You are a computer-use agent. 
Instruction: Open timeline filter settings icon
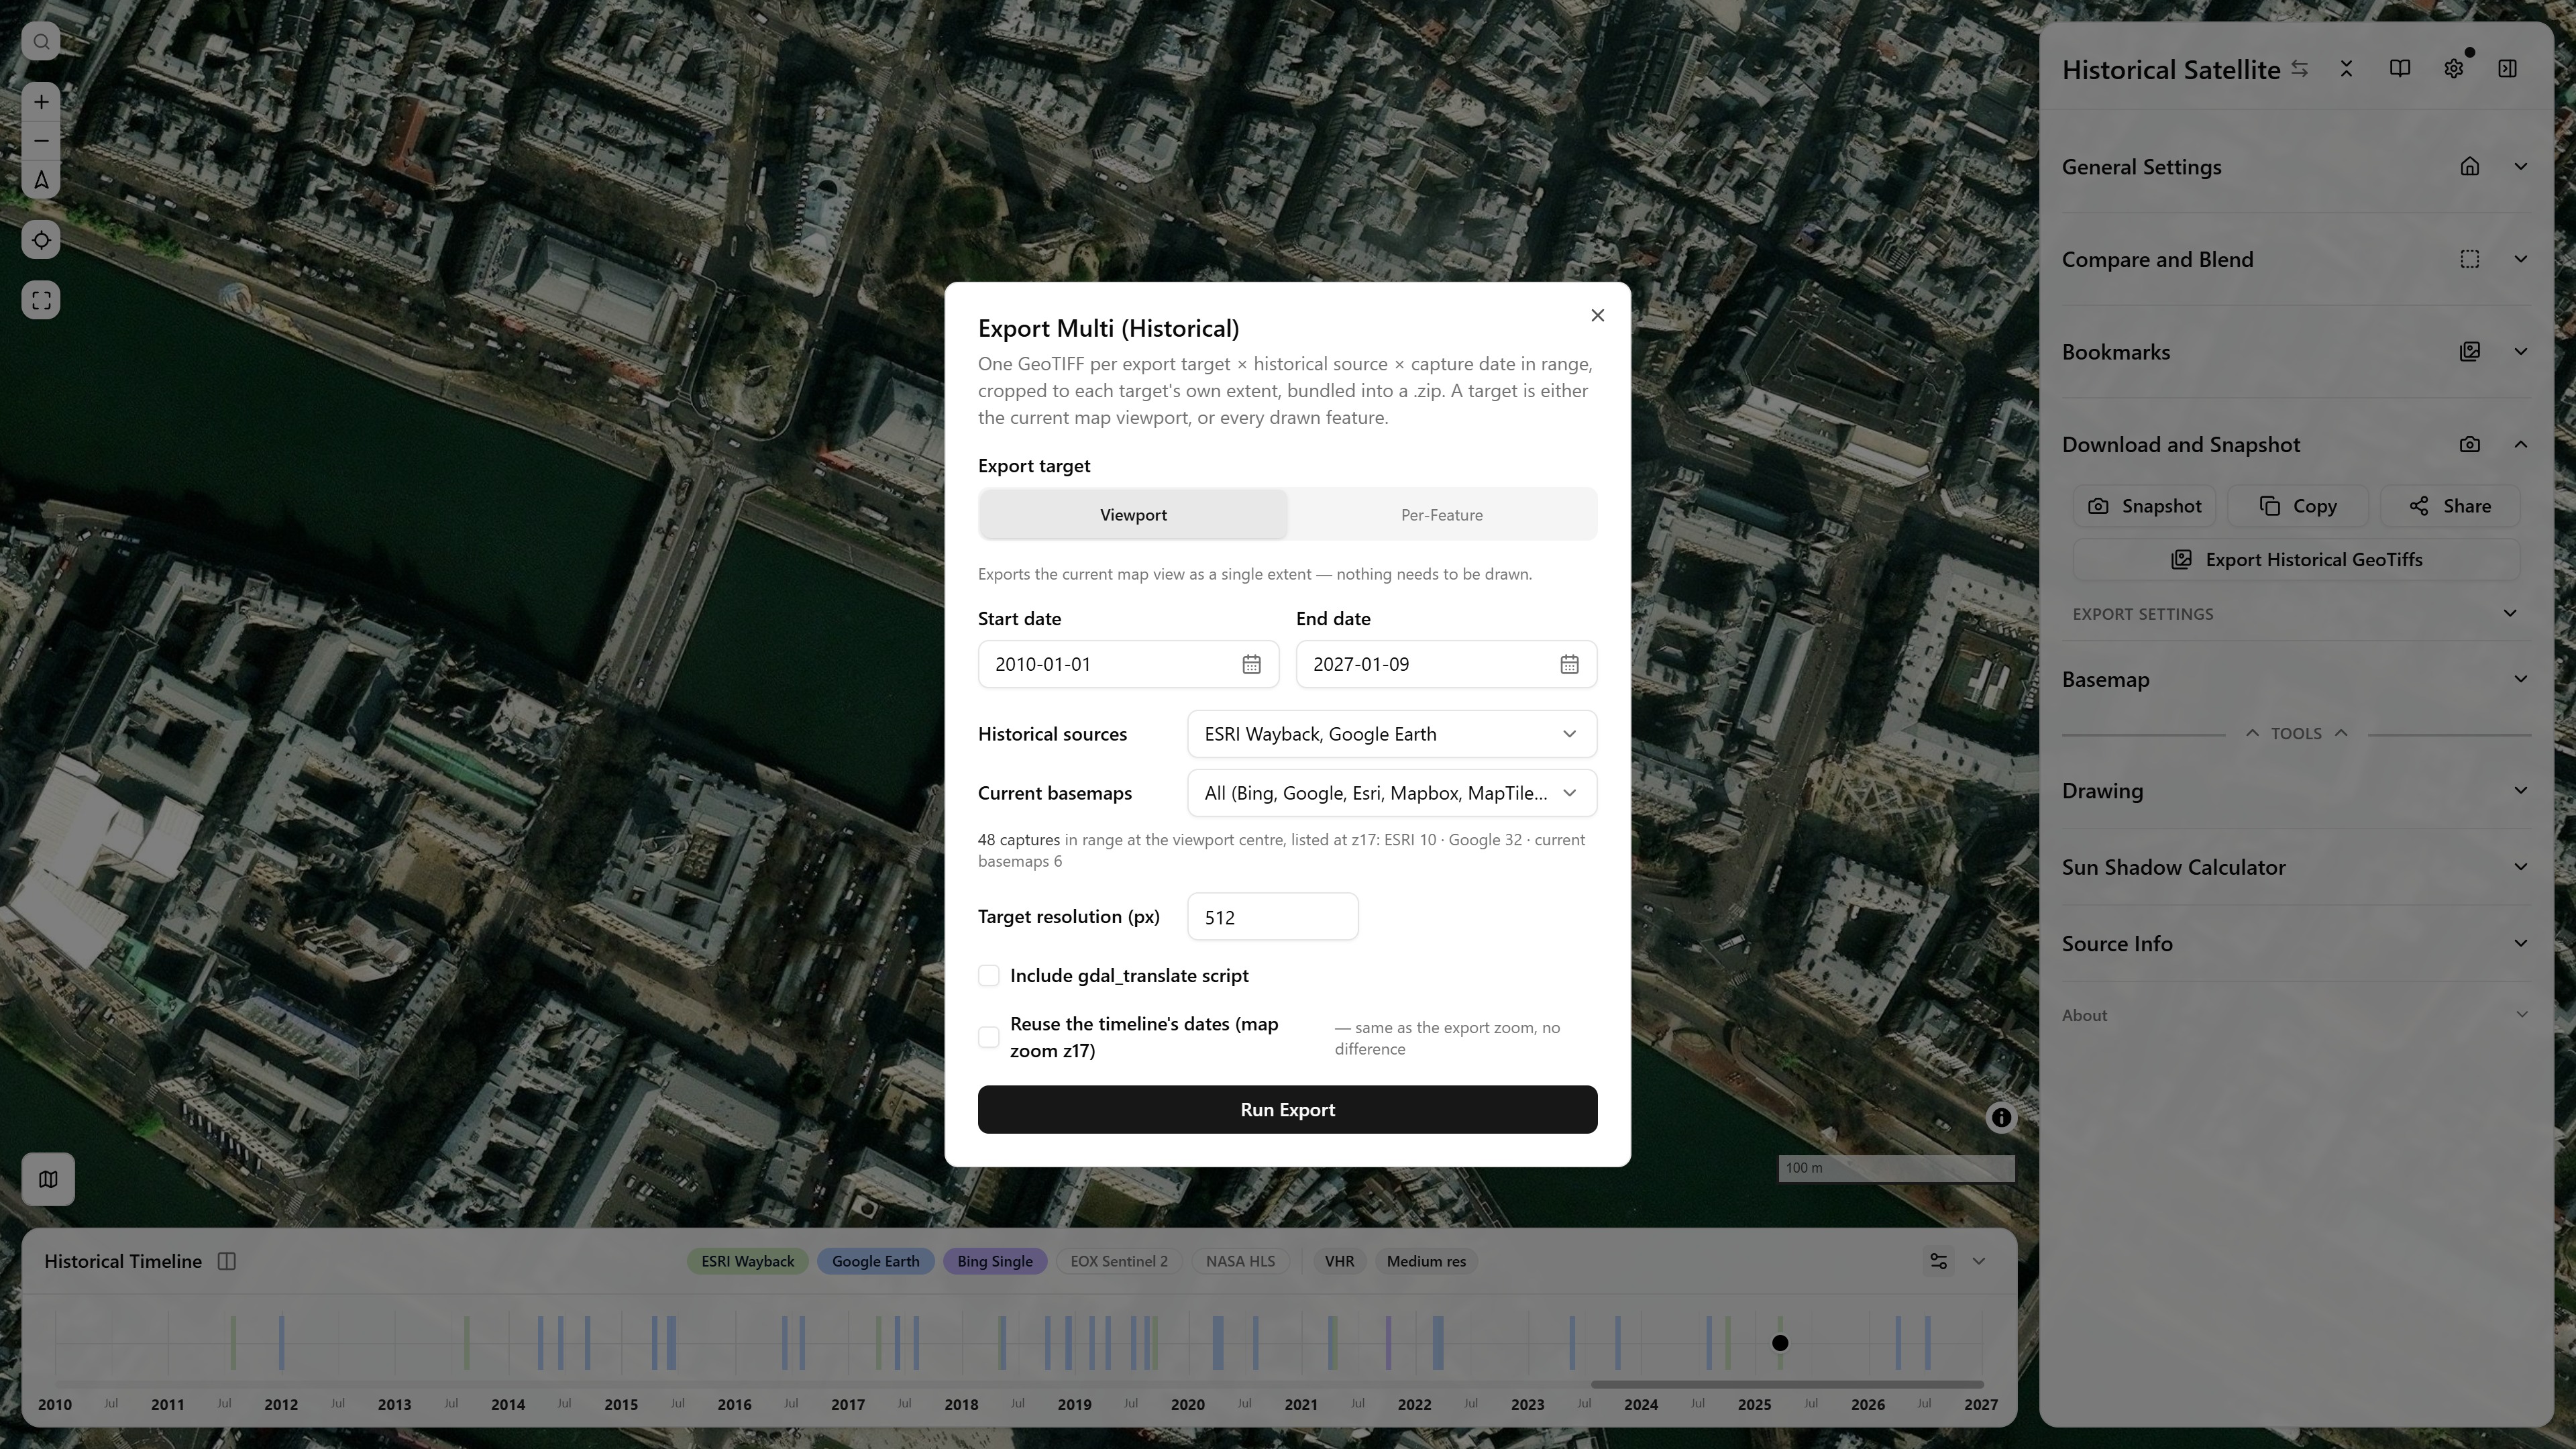pos(1938,1261)
